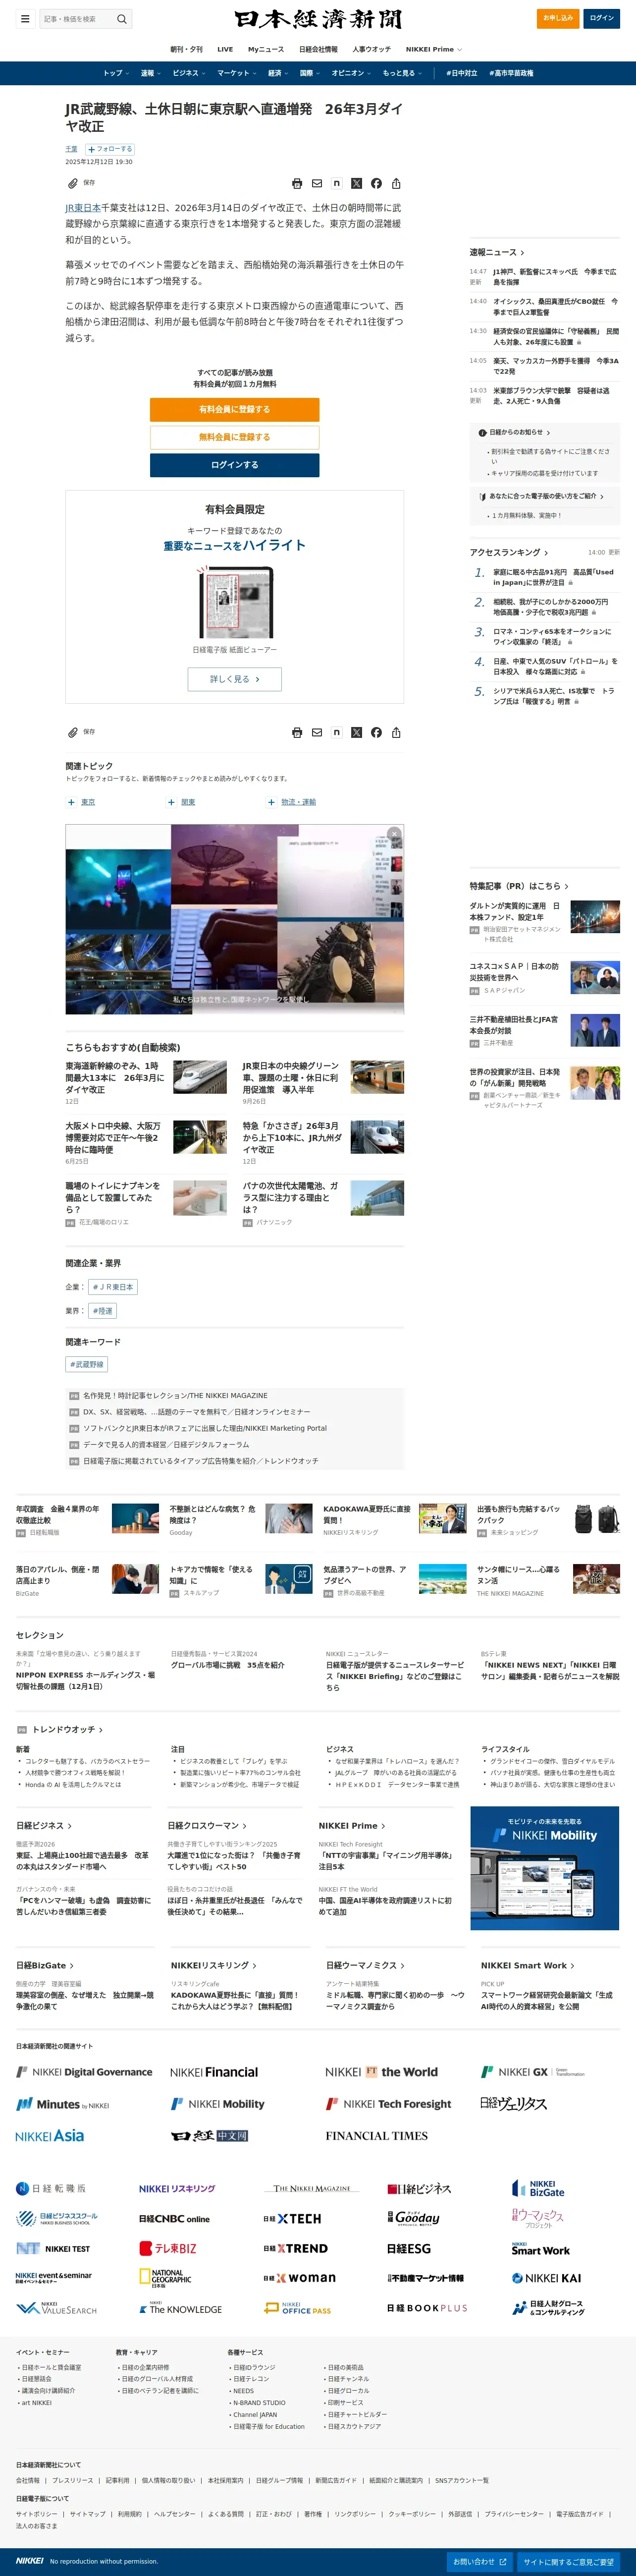Click the 記事・株価を検索 search field
The image size is (636, 2576).
click(78, 19)
